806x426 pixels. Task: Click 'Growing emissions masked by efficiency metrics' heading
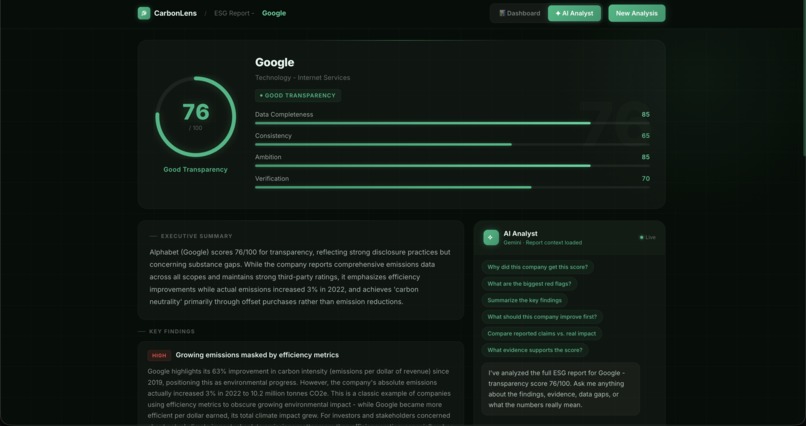coord(257,355)
